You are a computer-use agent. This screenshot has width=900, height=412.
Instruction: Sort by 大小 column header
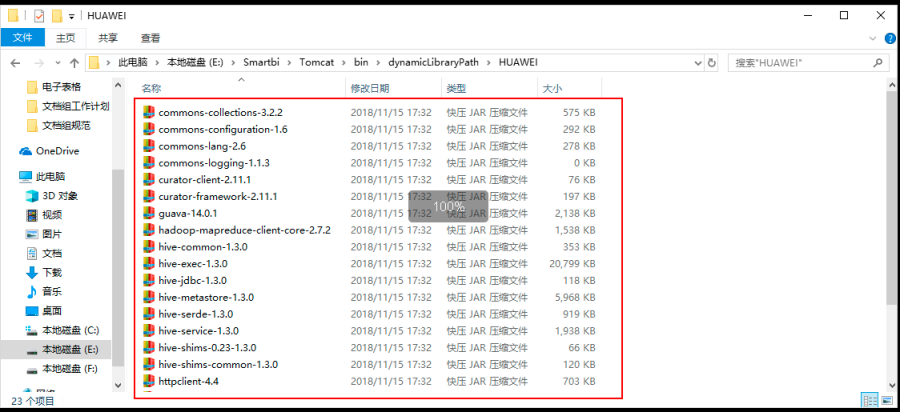click(x=569, y=88)
